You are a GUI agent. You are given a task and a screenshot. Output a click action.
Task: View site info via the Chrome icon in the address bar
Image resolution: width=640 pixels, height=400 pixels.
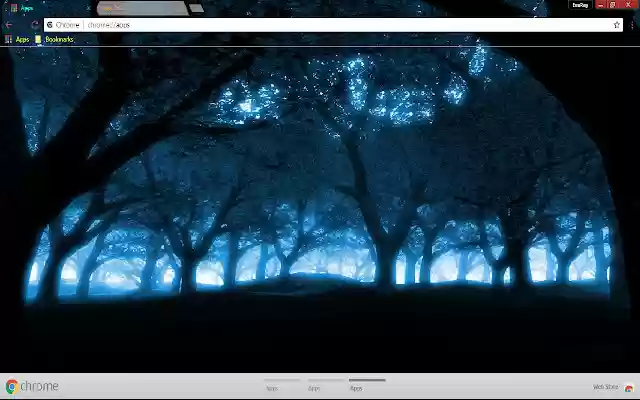point(50,25)
